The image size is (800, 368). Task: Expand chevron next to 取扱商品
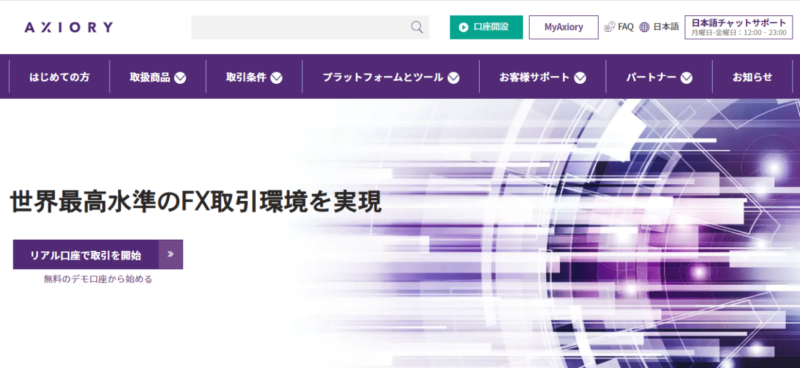pyautogui.click(x=180, y=78)
